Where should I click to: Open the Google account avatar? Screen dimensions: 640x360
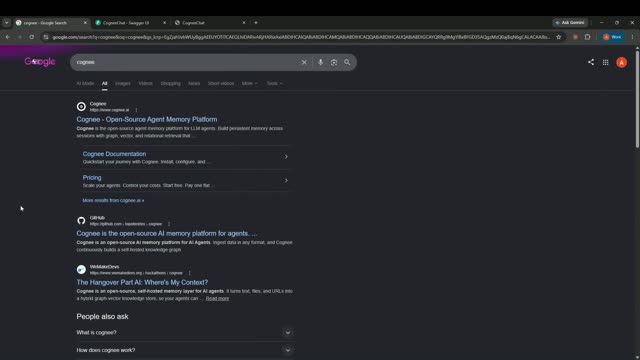coord(621,62)
